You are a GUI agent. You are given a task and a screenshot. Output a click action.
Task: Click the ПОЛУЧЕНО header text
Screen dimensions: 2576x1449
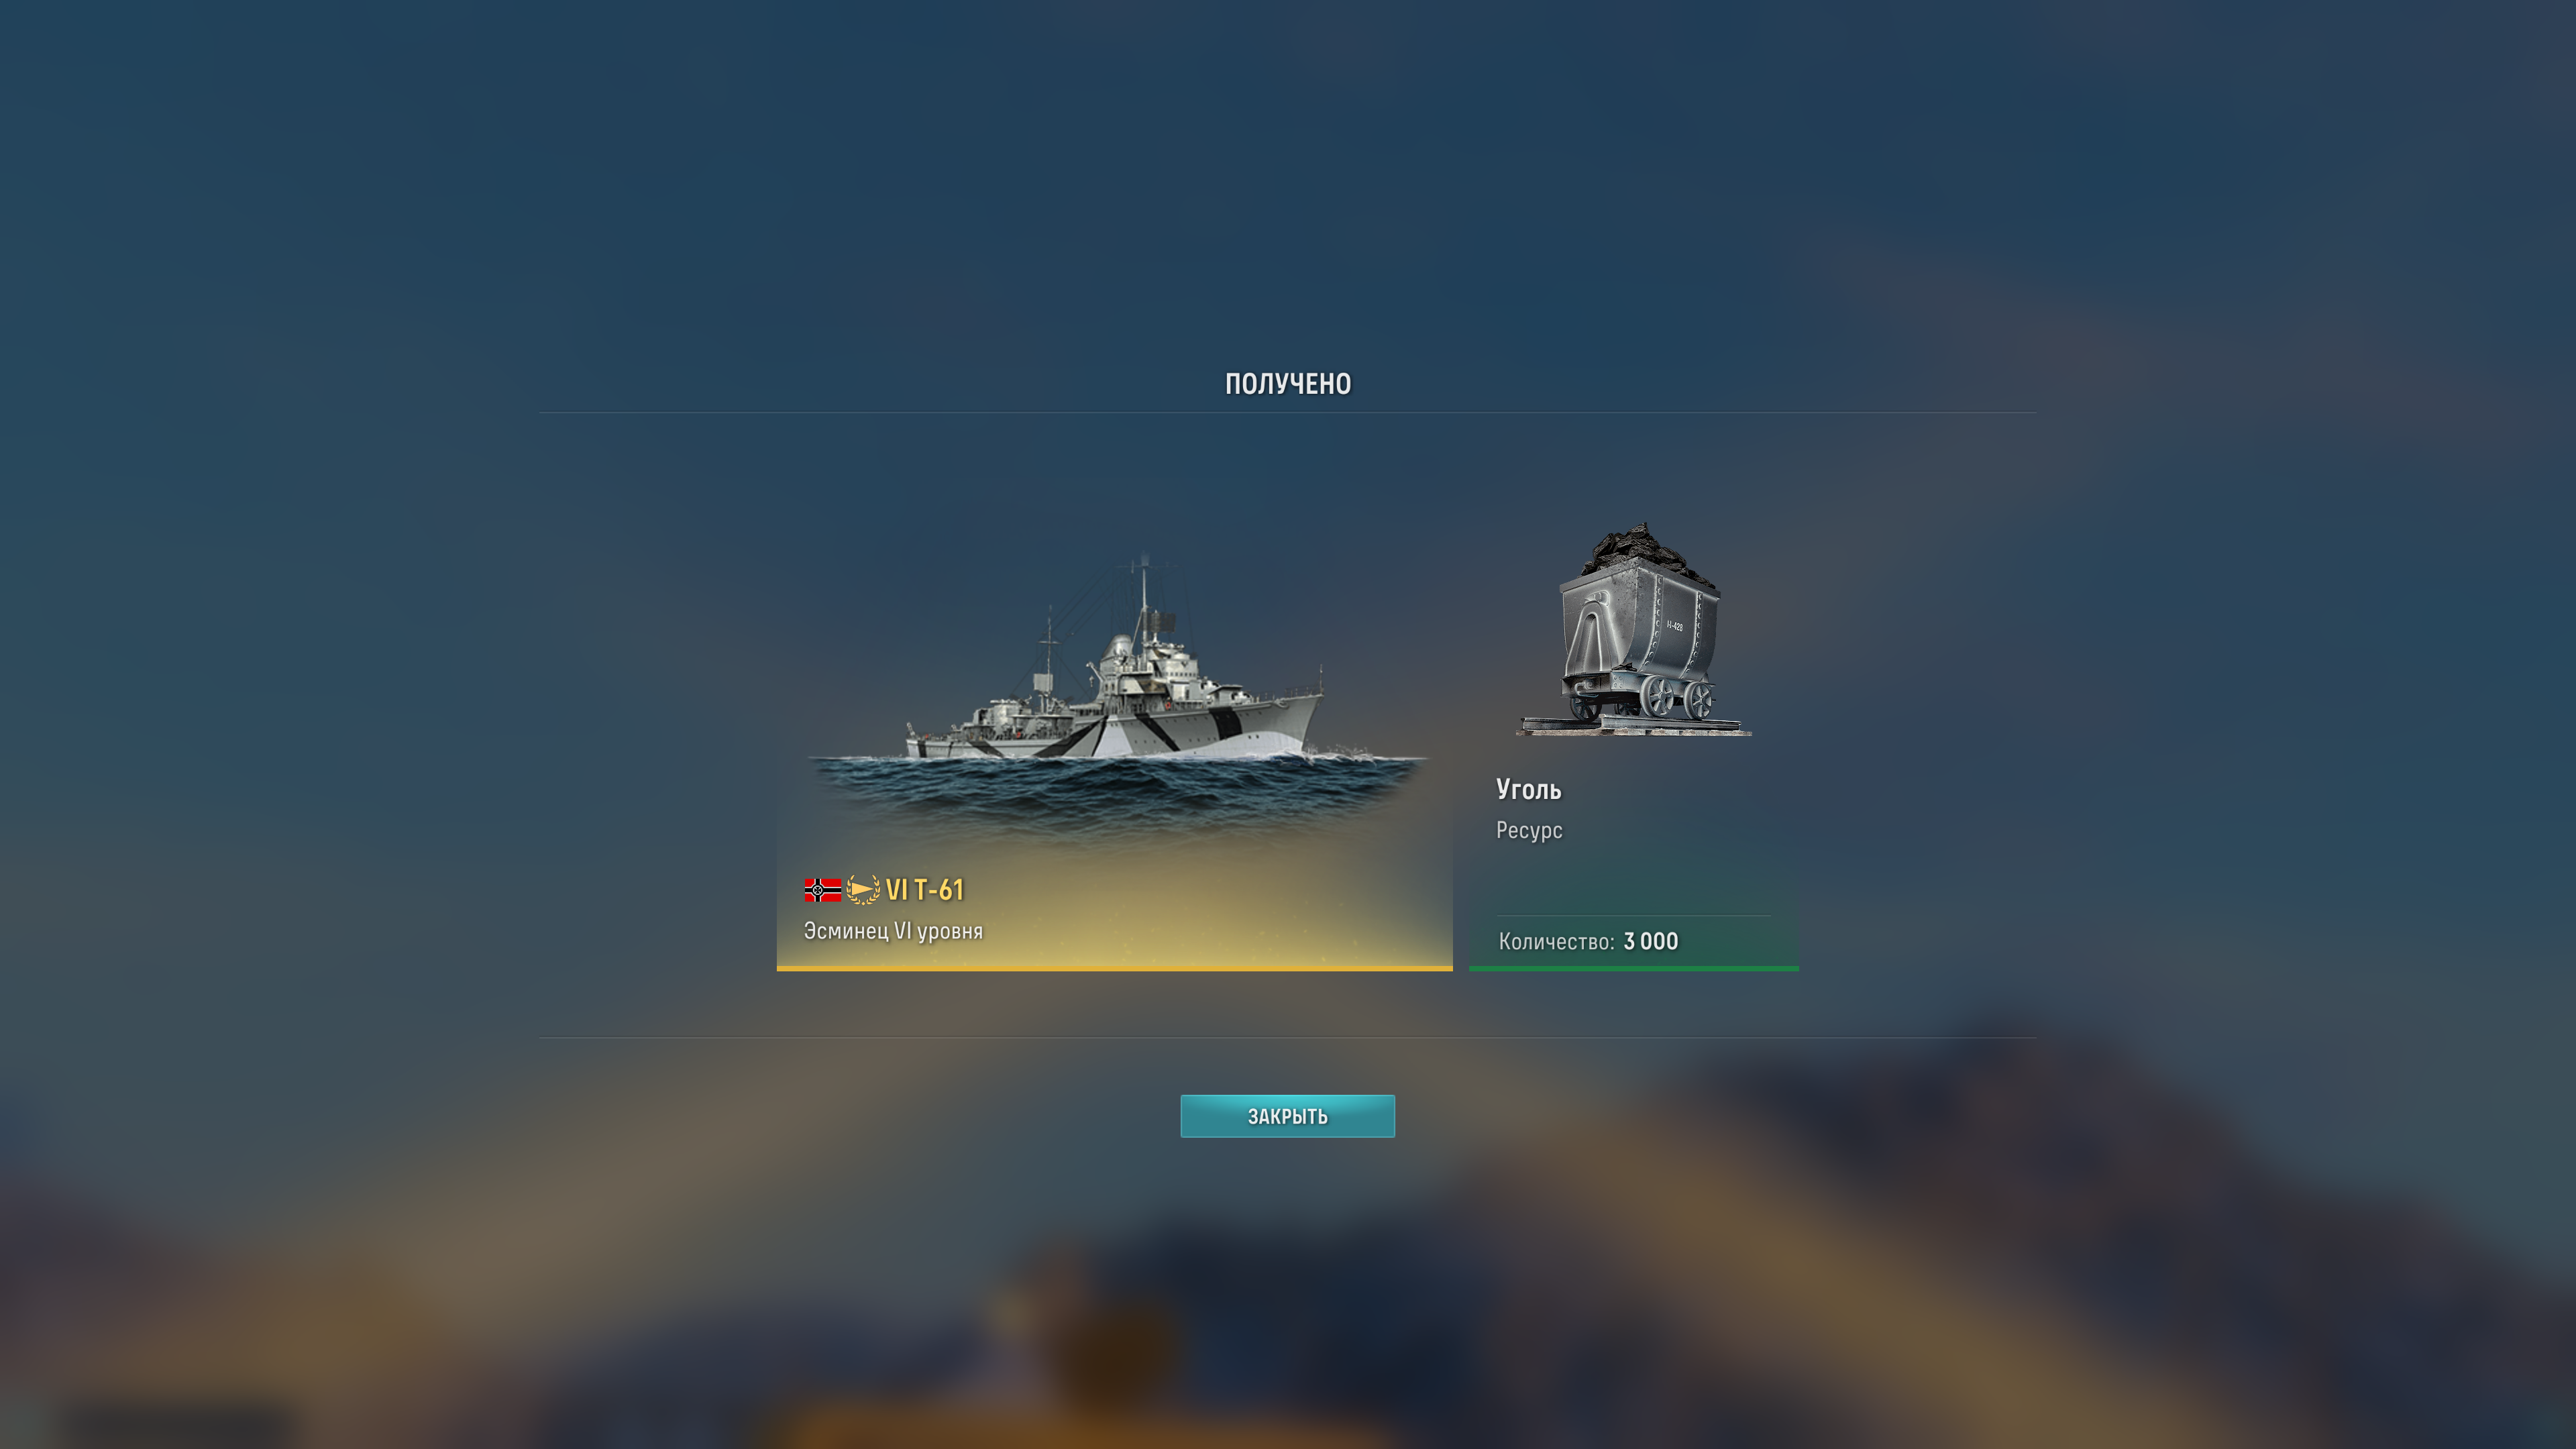1288,384
